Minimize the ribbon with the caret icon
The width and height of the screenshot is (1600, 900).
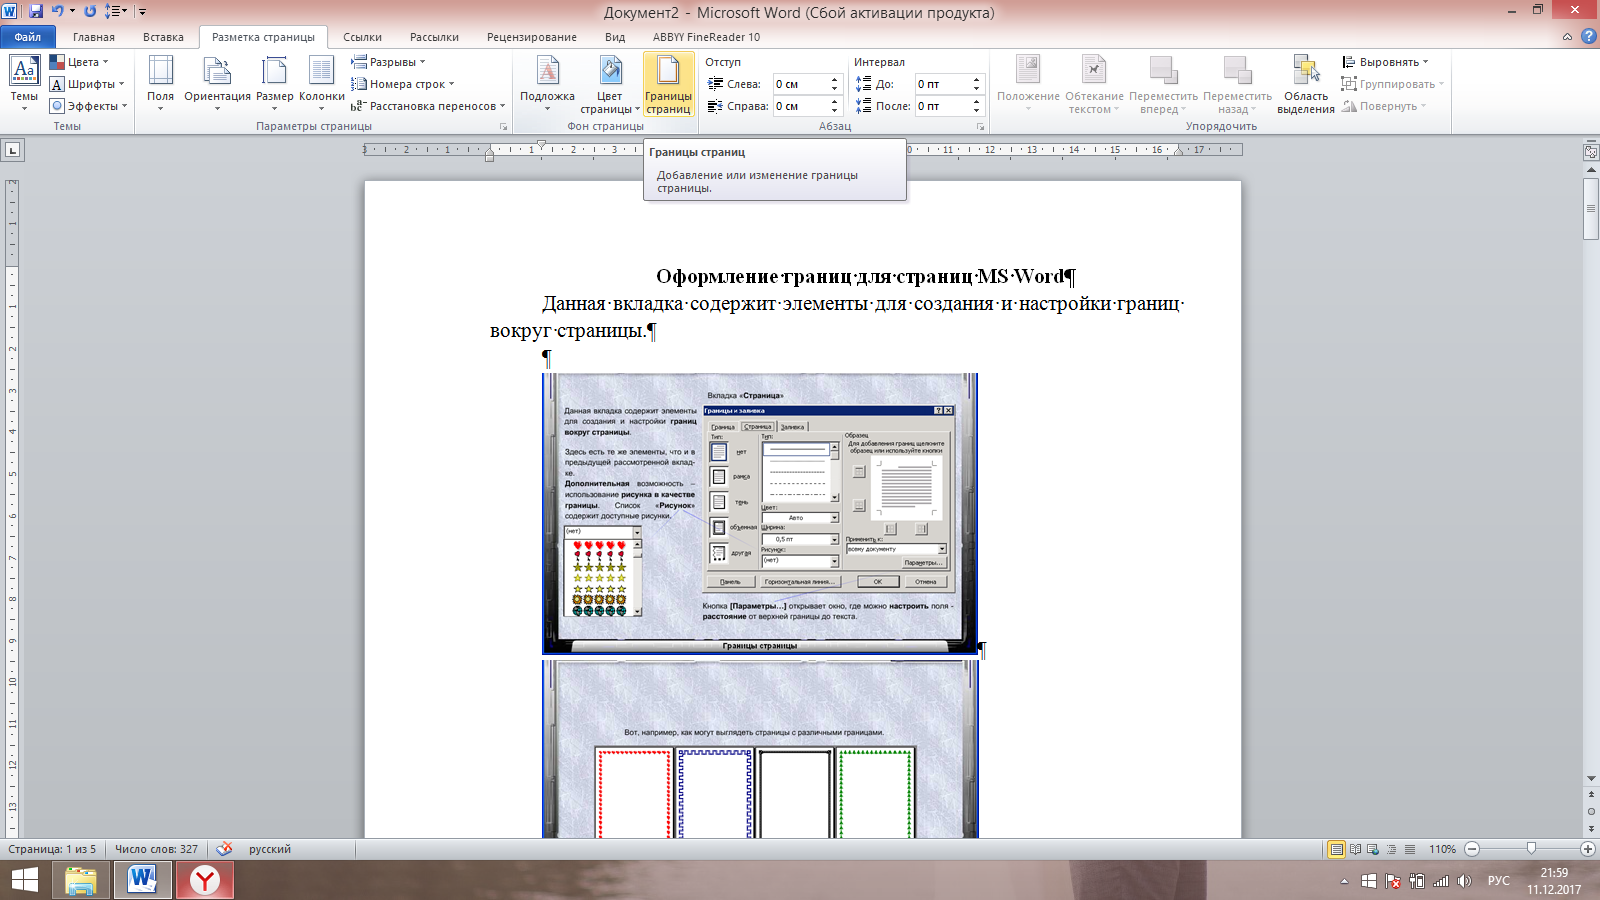(1567, 37)
